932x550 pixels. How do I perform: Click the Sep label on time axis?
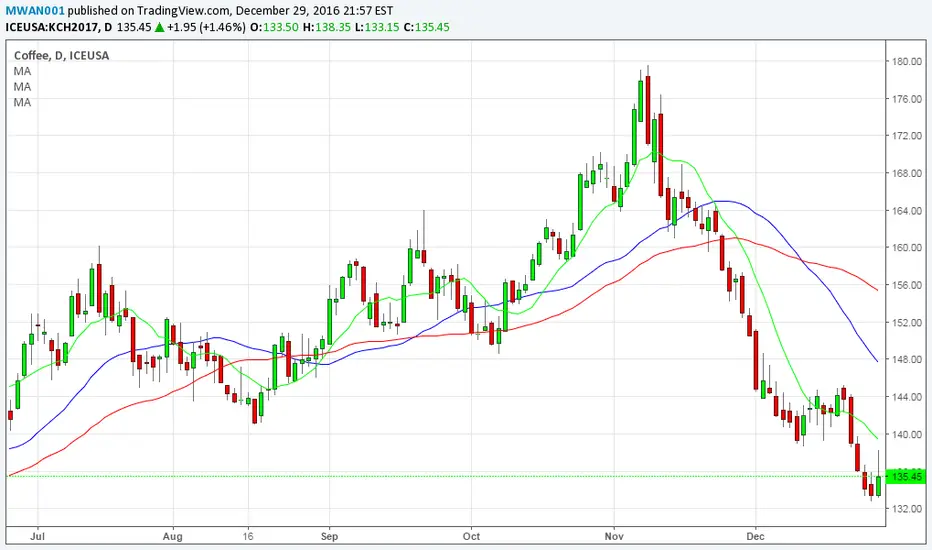(x=329, y=536)
